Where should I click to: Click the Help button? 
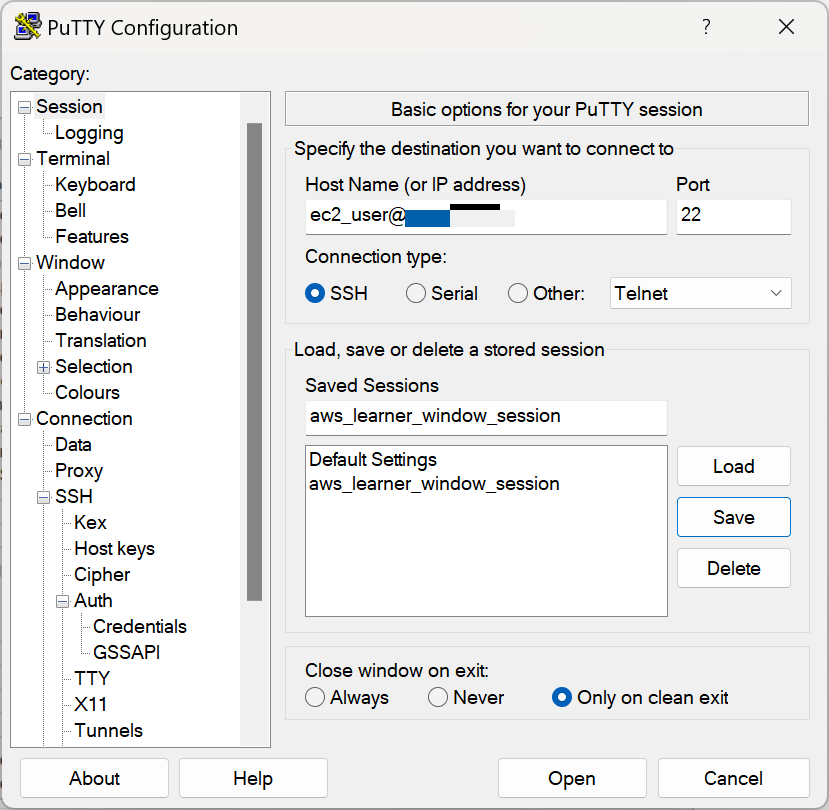[253, 778]
